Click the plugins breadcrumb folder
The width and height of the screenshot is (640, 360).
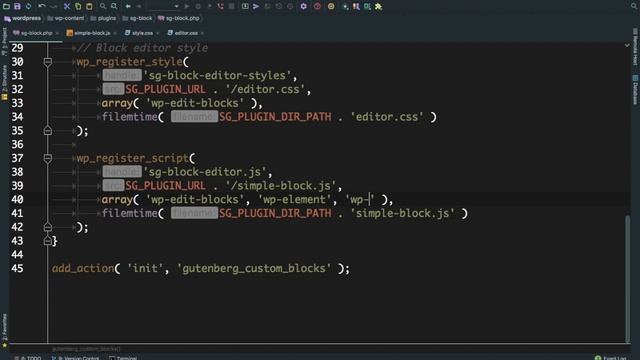click(x=104, y=18)
